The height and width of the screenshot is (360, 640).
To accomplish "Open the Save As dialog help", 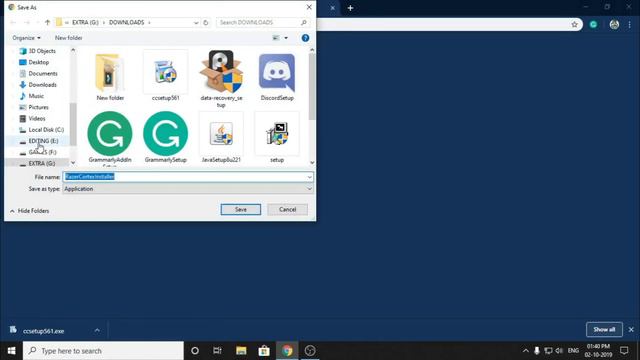I will click(305, 38).
